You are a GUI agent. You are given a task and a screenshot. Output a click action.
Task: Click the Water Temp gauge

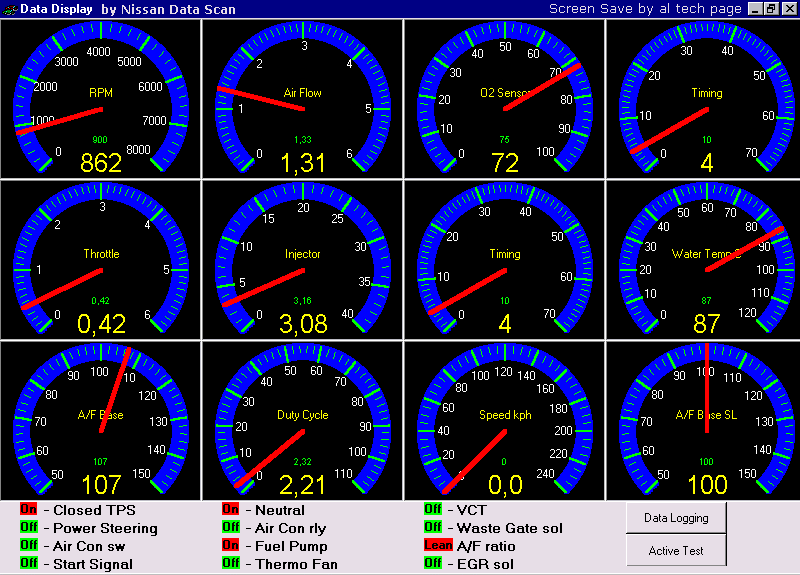(x=707, y=258)
